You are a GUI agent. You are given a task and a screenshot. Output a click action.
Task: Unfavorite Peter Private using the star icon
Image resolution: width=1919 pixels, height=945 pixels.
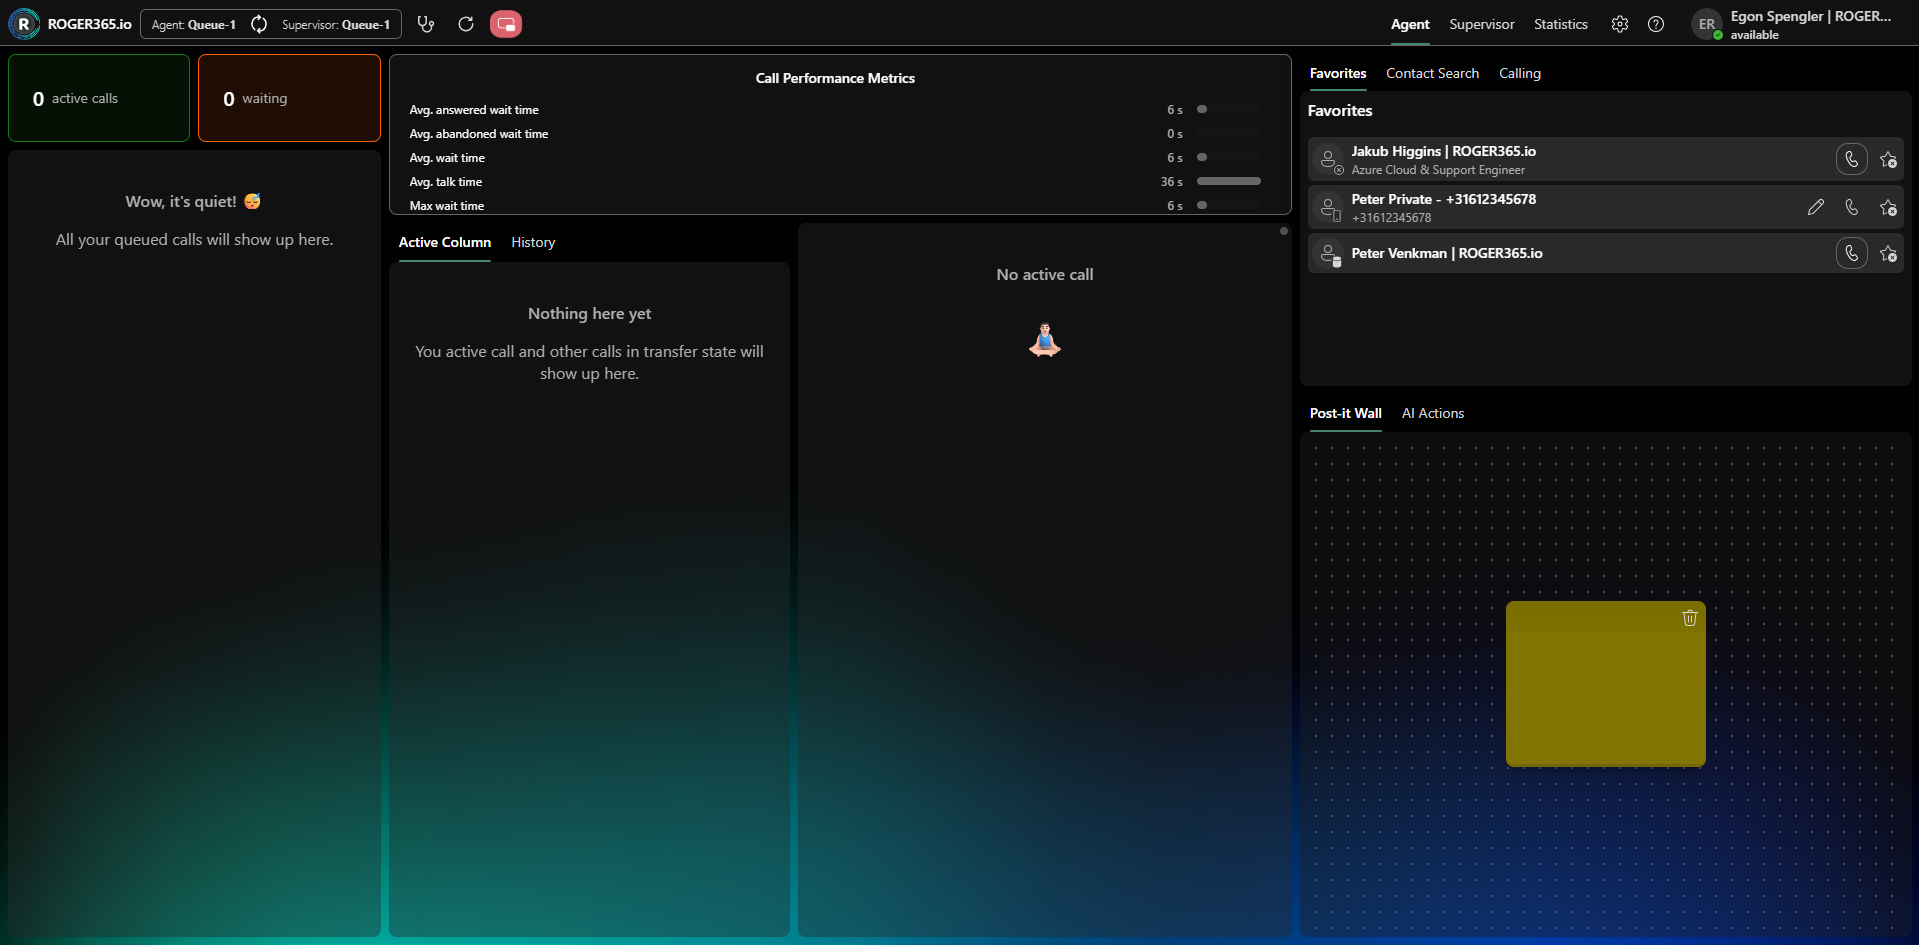[1888, 207]
